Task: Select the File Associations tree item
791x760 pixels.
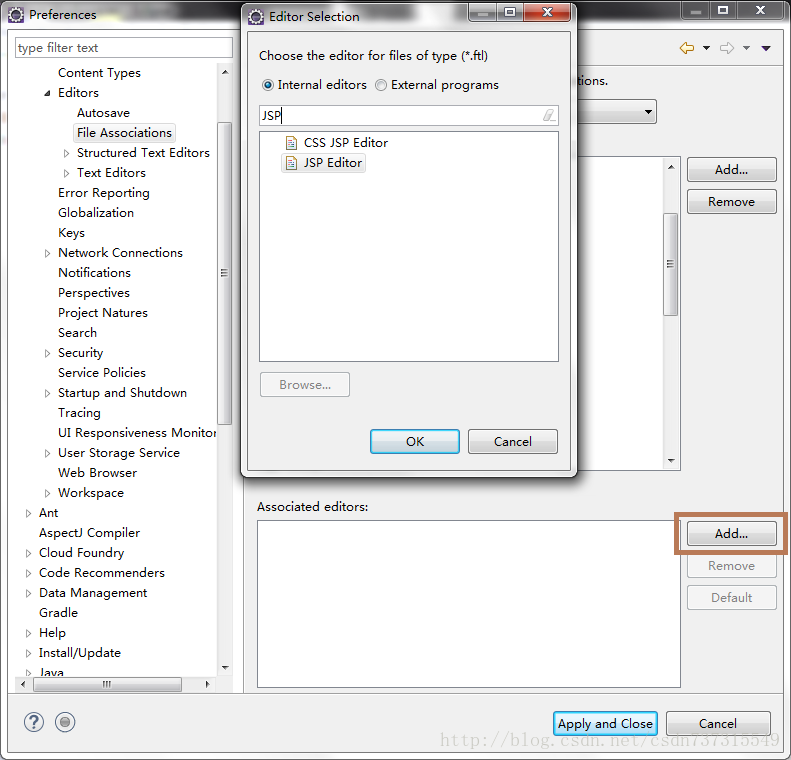Action: point(124,133)
